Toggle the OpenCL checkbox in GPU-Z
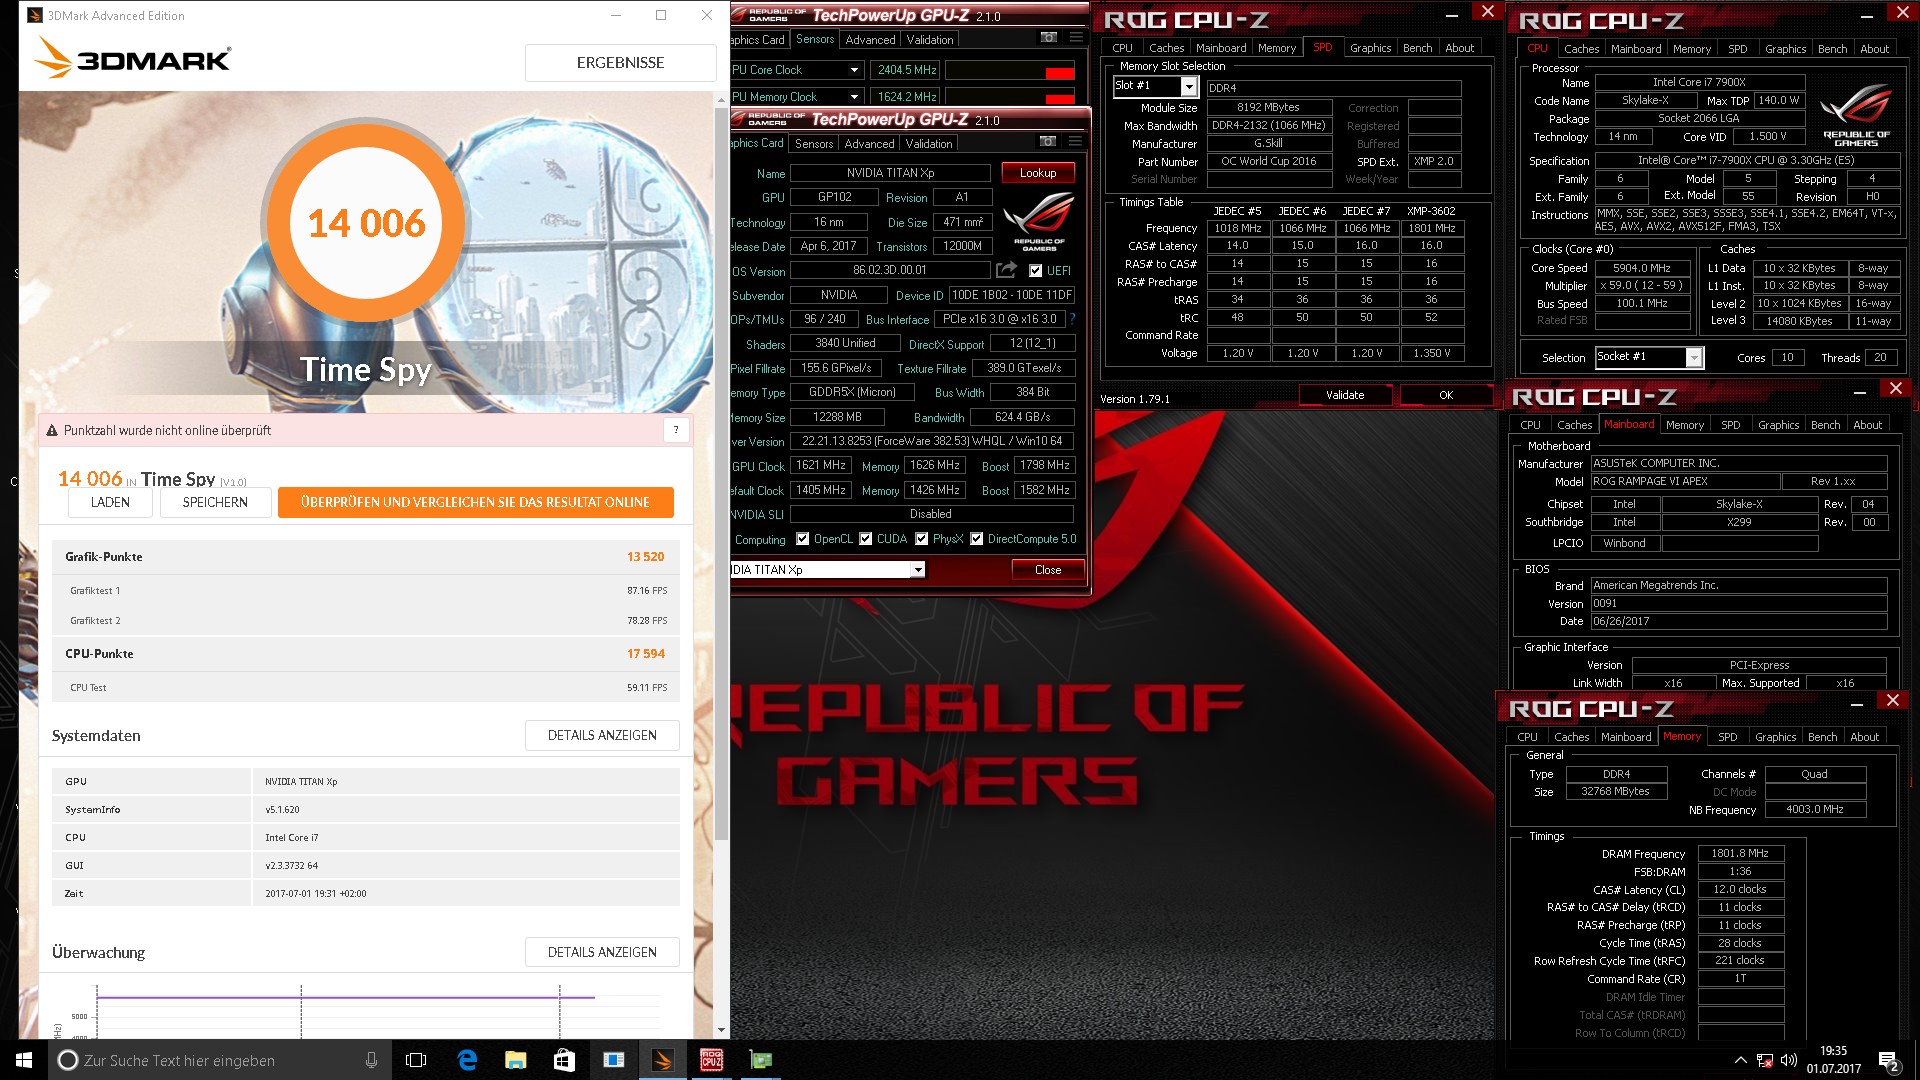This screenshot has height=1080, width=1920. (x=802, y=539)
